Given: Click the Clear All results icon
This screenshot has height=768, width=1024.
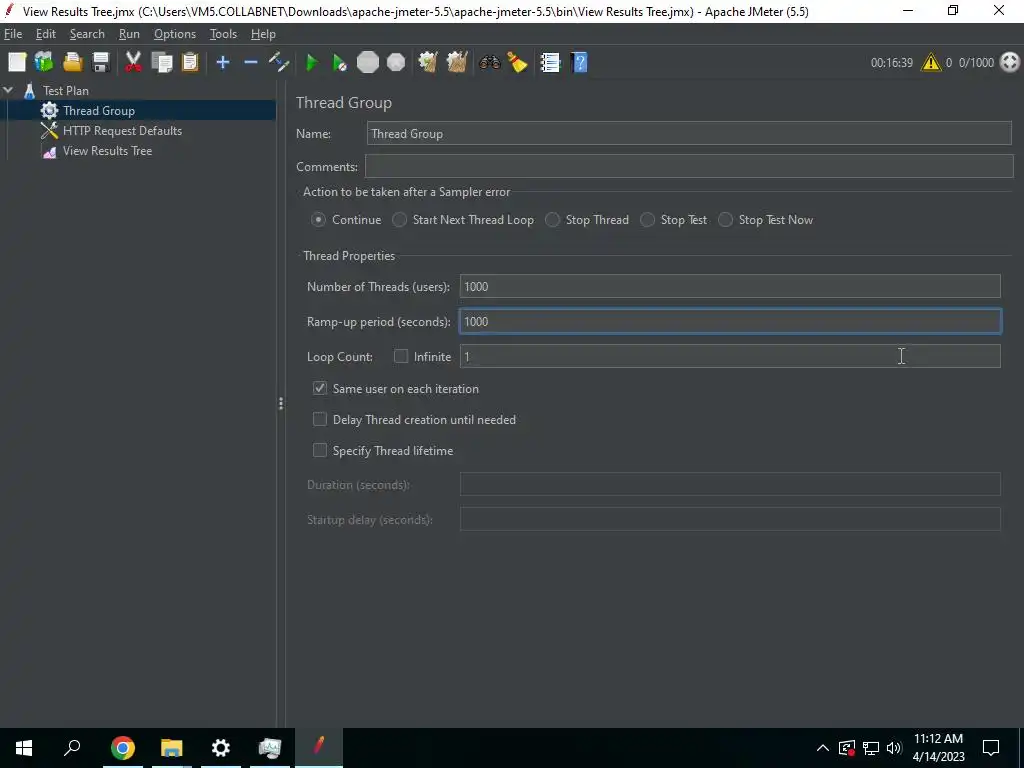Looking at the screenshot, I should pos(456,63).
